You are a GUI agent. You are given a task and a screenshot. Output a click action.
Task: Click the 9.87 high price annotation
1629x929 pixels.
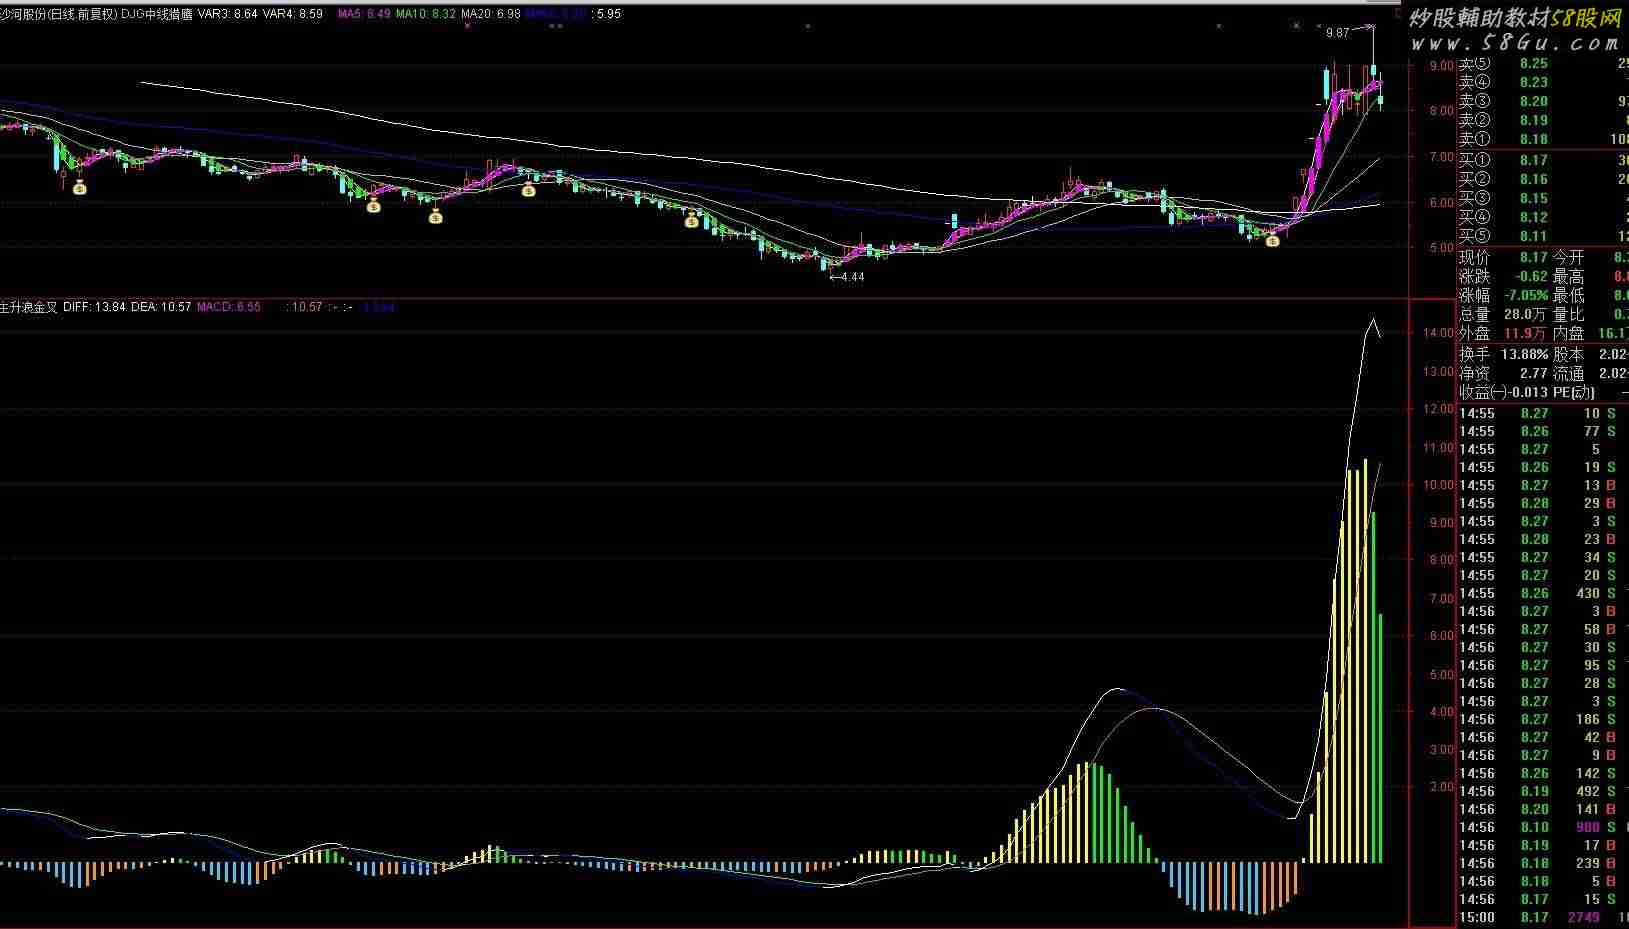click(1338, 33)
